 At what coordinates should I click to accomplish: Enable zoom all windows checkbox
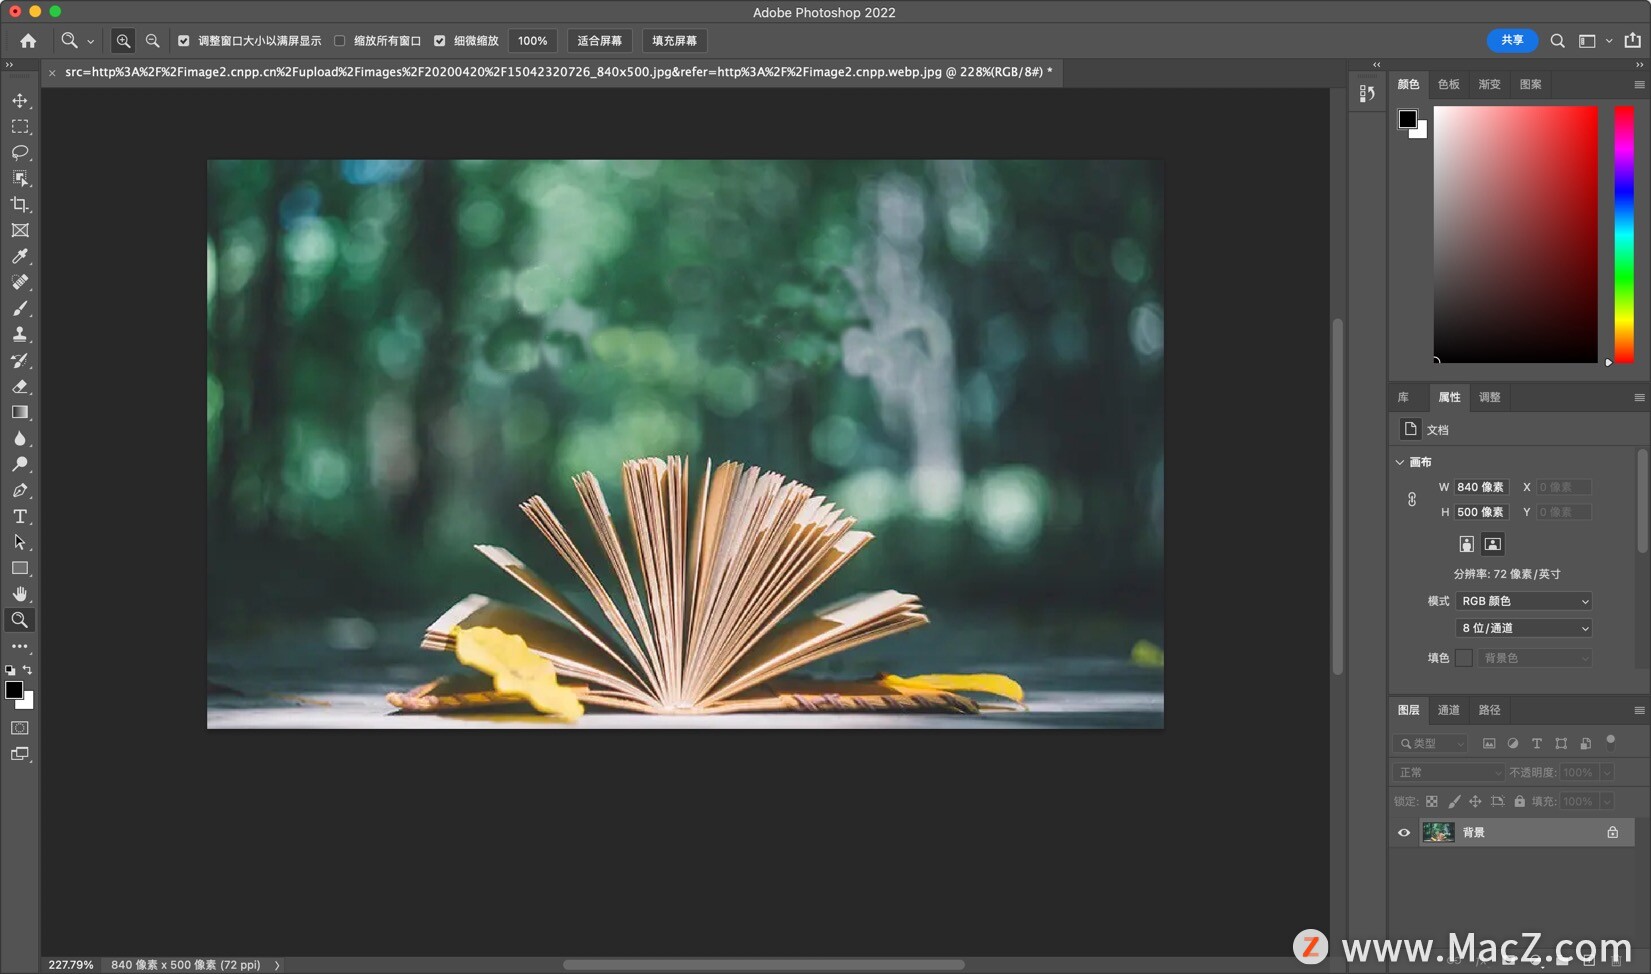[340, 41]
